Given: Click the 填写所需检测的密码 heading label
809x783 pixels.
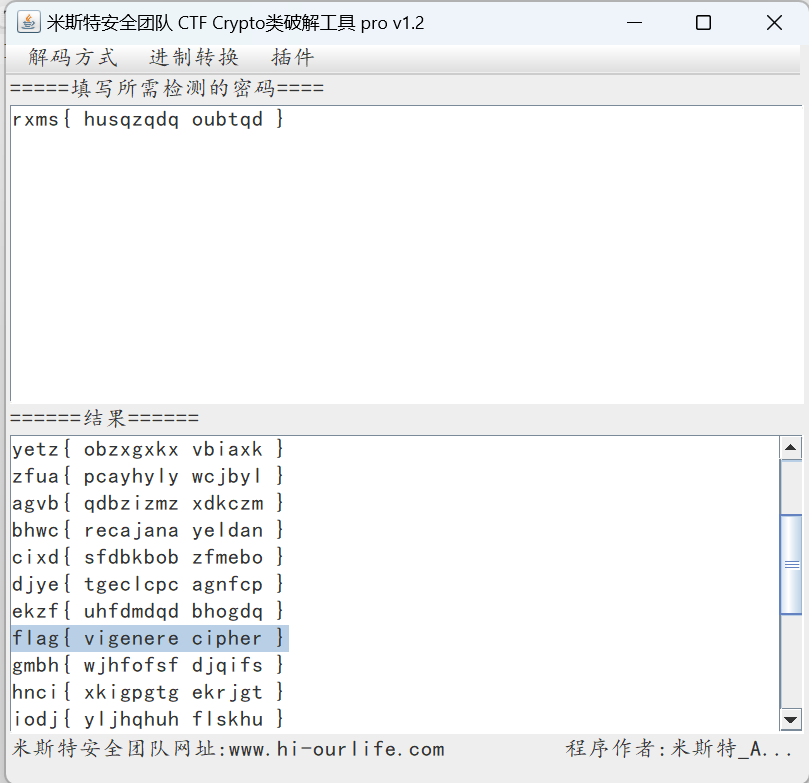Looking at the screenshot, I should click(x=167, y=88).
